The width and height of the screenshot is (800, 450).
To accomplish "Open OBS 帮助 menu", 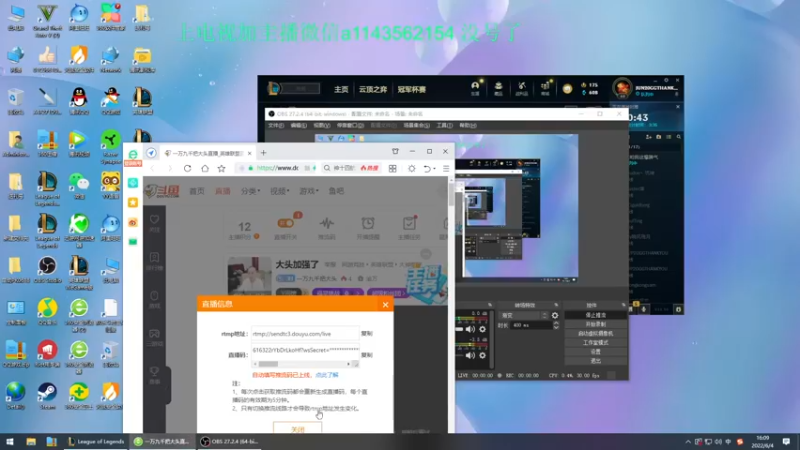I will [468, 126].
